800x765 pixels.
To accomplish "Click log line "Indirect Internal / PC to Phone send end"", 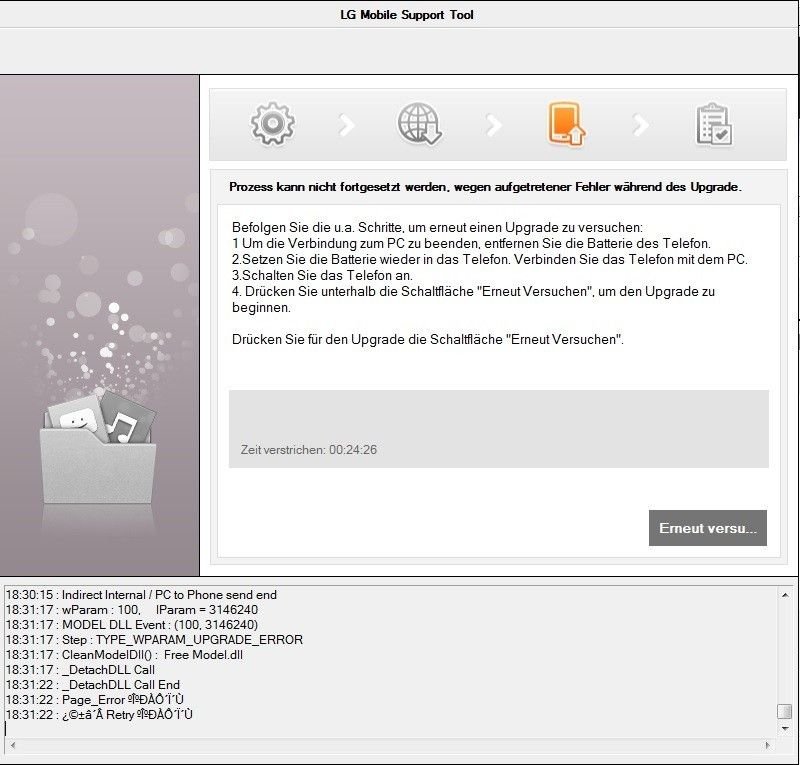I will (x=141, y=595).
